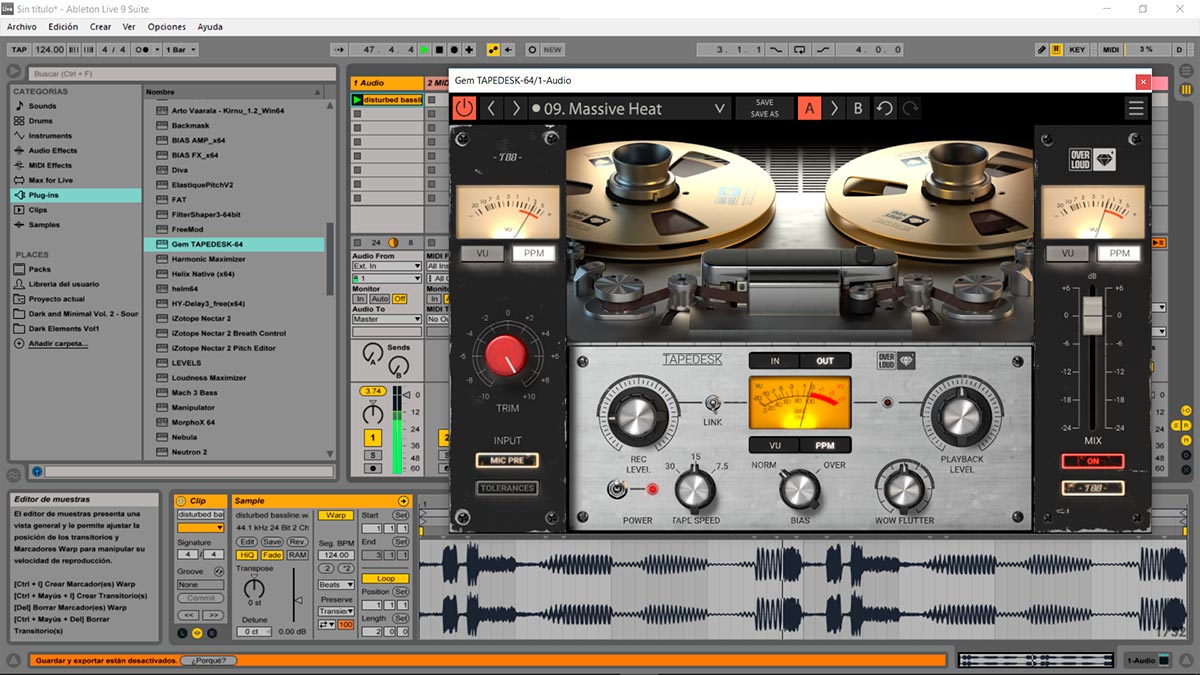Flip the TAPEDESK Link switch

[713, 404]
